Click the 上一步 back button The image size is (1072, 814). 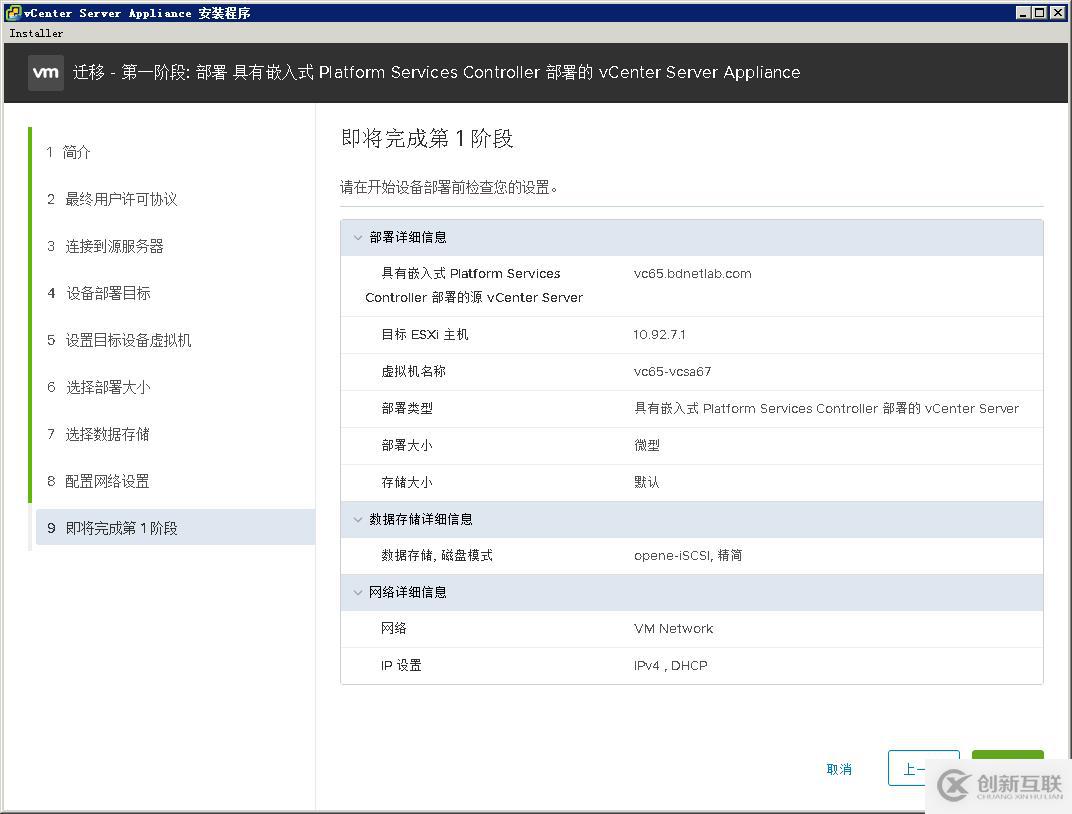coord(923,769)
